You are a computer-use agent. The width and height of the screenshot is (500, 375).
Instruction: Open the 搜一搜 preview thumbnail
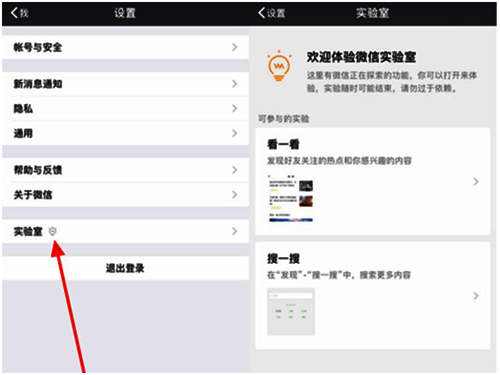point(291,312)
